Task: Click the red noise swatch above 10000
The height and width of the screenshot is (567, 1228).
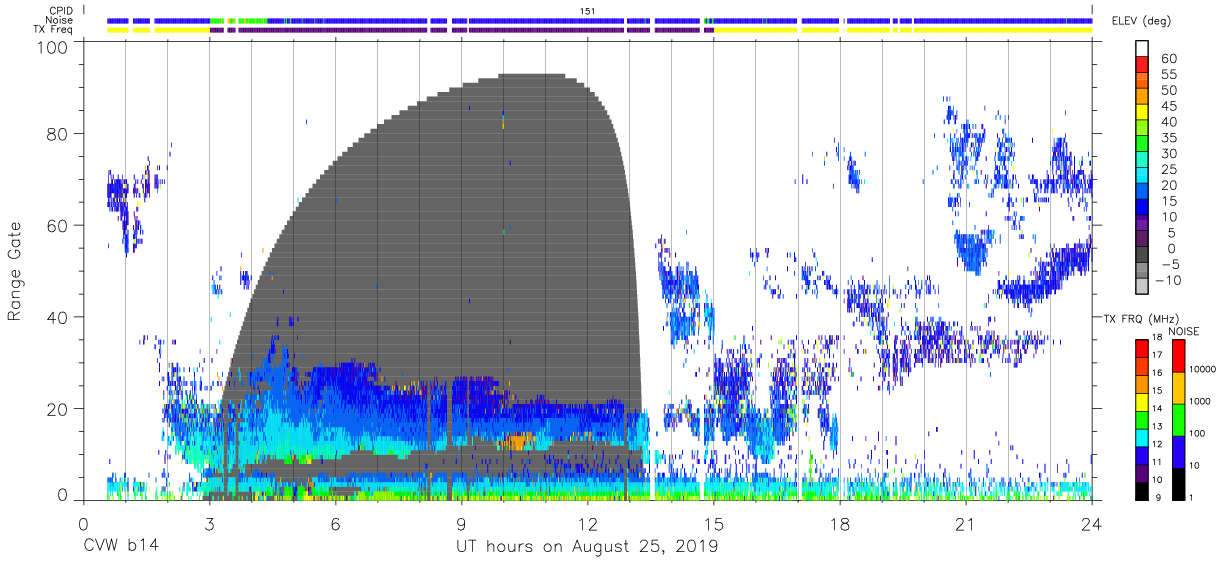Action: click(1179, 356)
